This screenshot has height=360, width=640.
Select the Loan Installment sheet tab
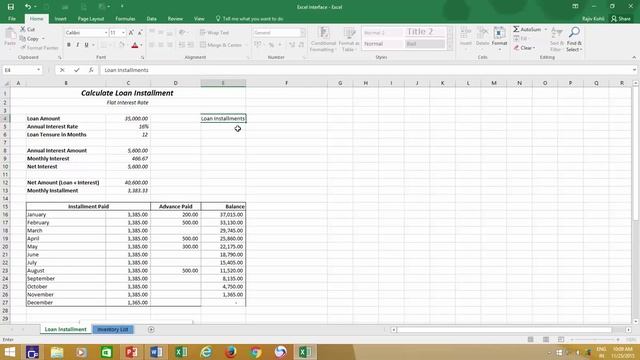[x=65, y=329]
